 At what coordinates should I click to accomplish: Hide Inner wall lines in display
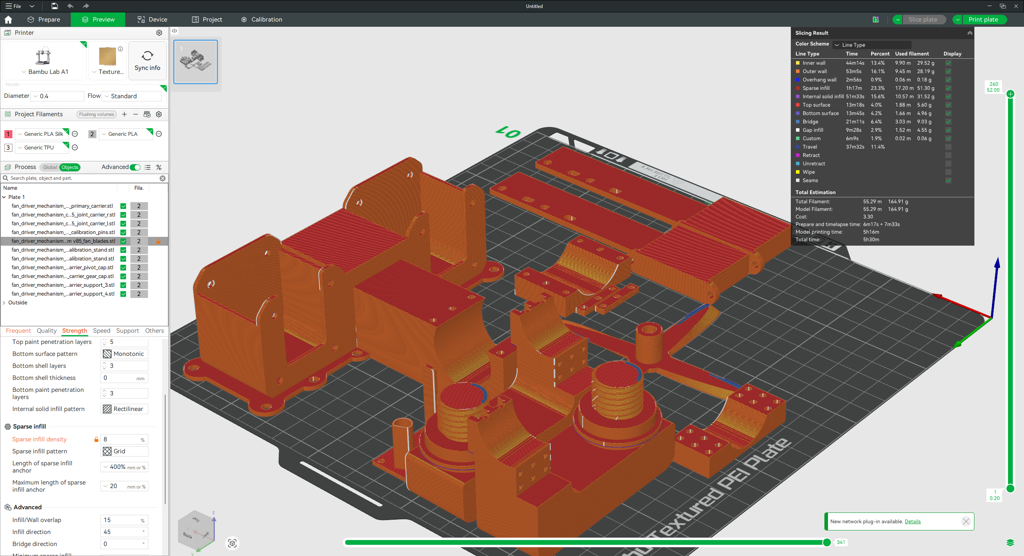click(948, 63)
